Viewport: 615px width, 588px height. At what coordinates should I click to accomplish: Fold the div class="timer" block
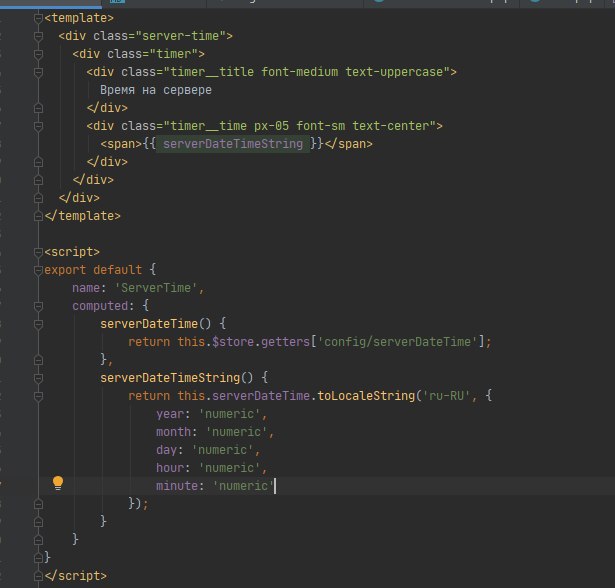(38, 54)
